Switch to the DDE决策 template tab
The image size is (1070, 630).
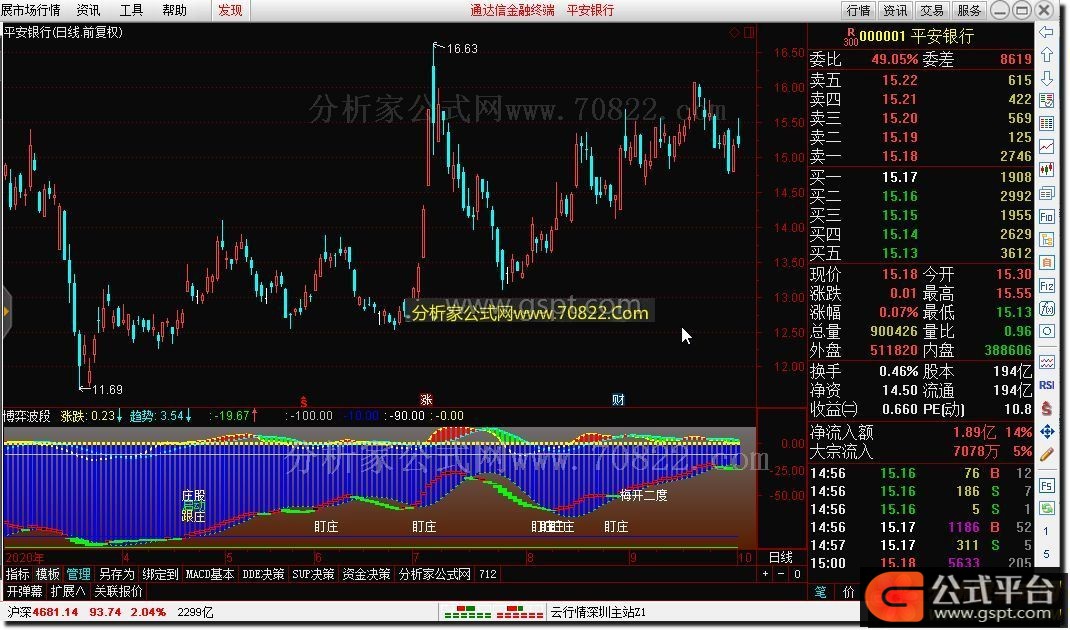pyautogui.click(x=263, y=574)
